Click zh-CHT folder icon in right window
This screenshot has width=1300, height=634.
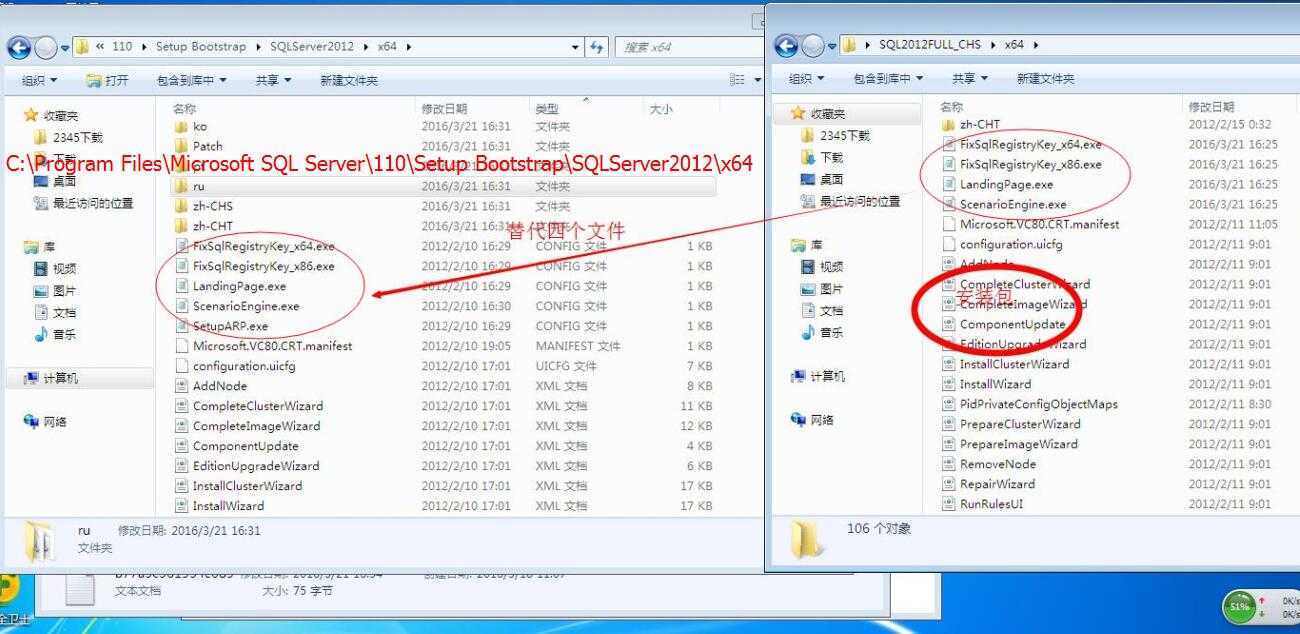pos(948,124)
